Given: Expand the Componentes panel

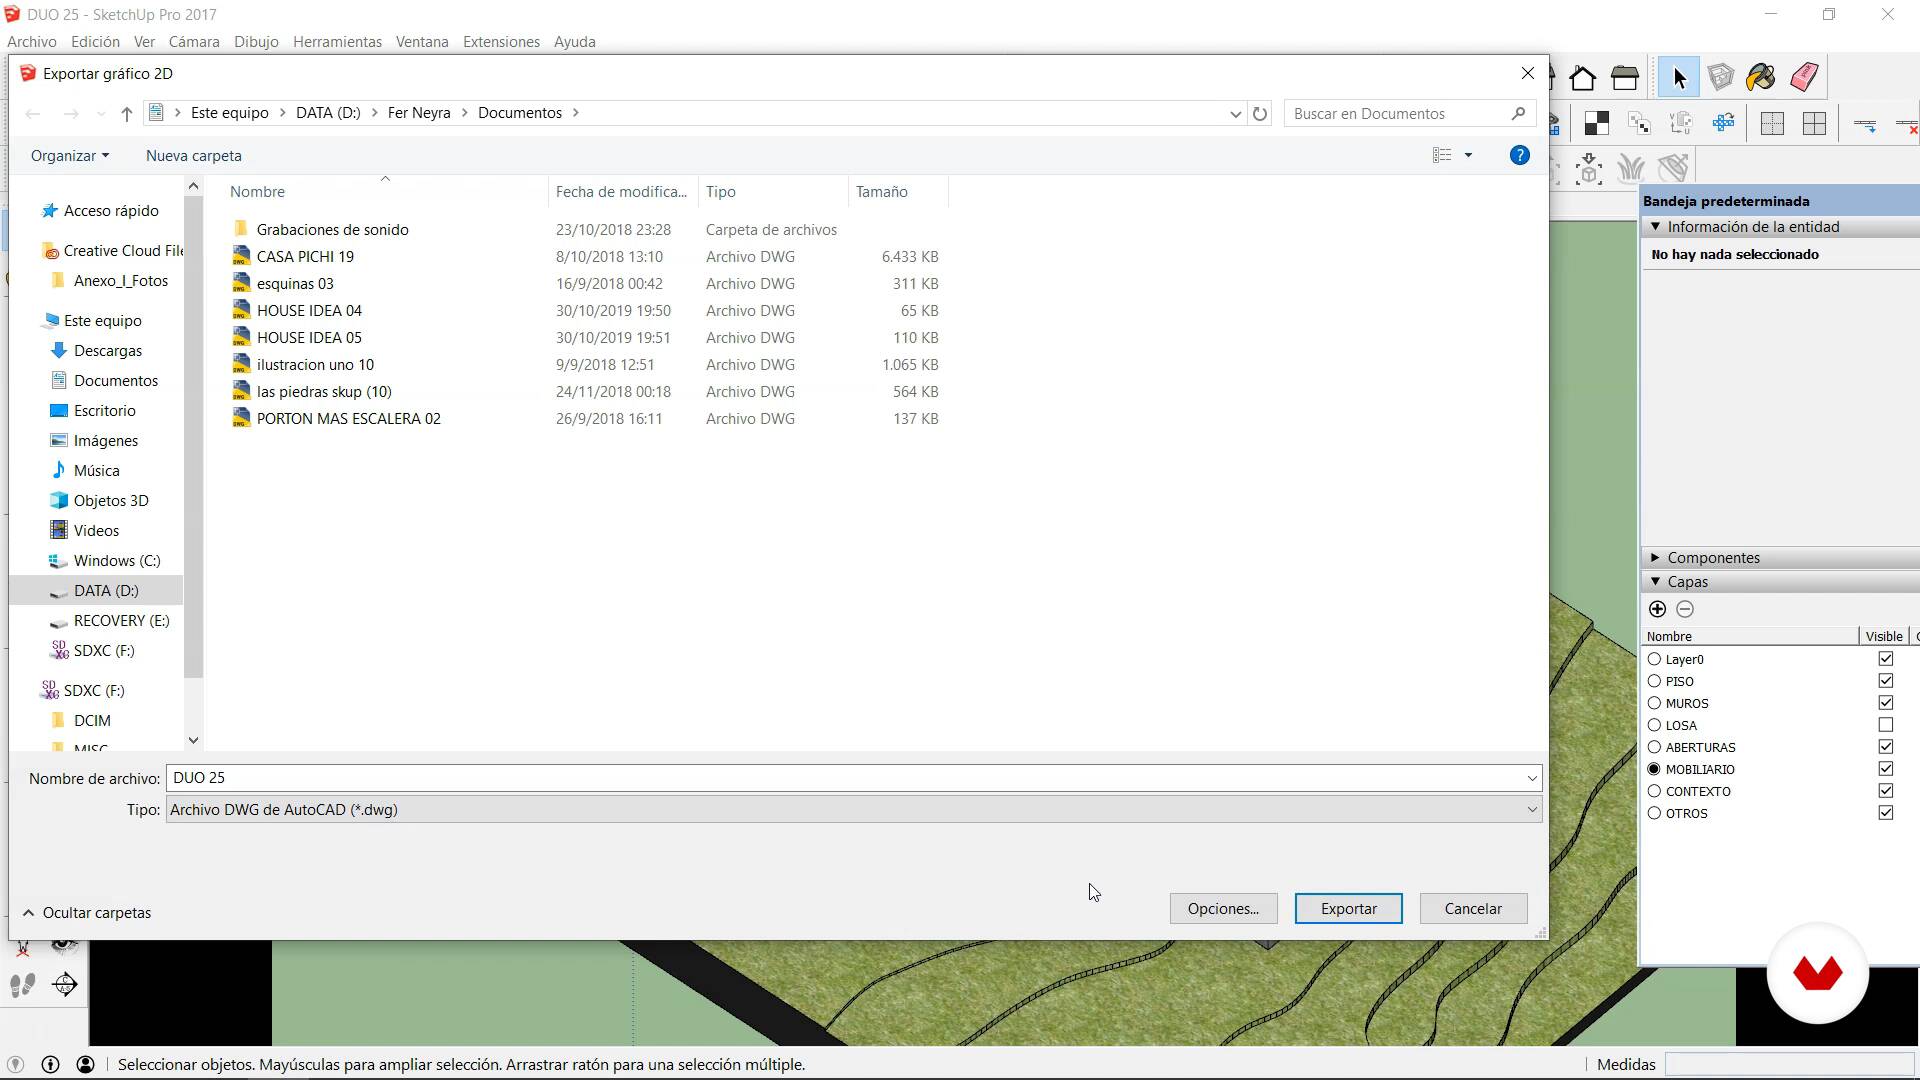Looking at the screenshot, I should point(1654,558).
